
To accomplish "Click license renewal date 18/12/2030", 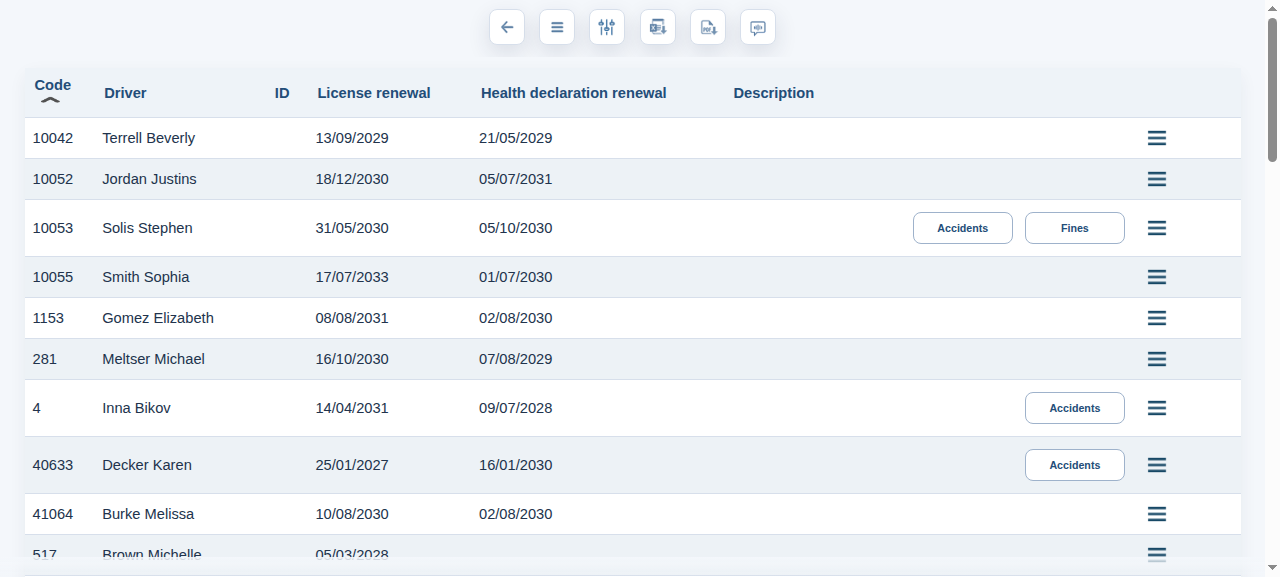I will tap(352, 179).
